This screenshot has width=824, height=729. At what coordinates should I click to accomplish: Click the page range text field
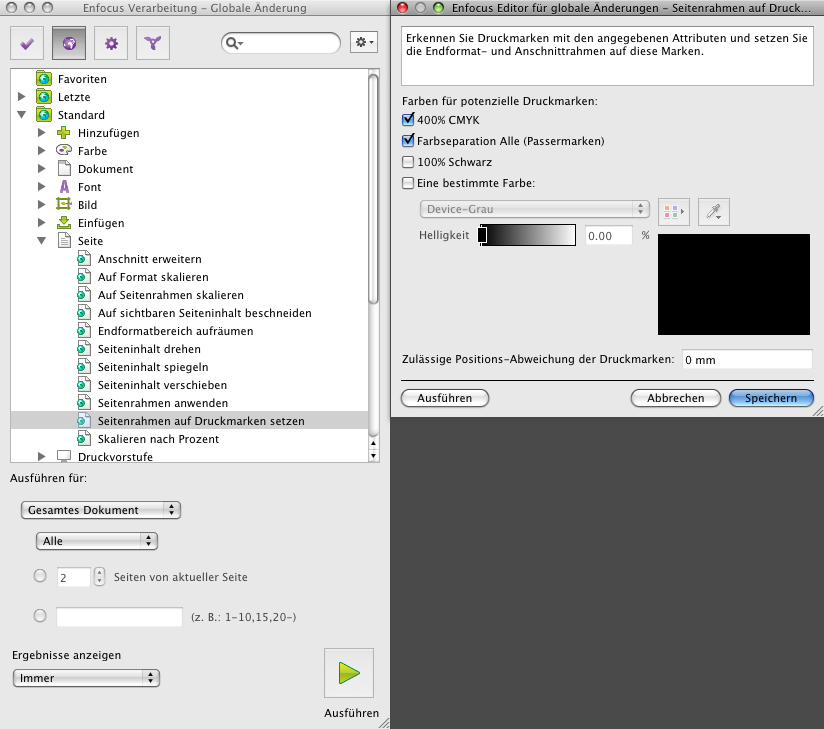click(119, 617)
